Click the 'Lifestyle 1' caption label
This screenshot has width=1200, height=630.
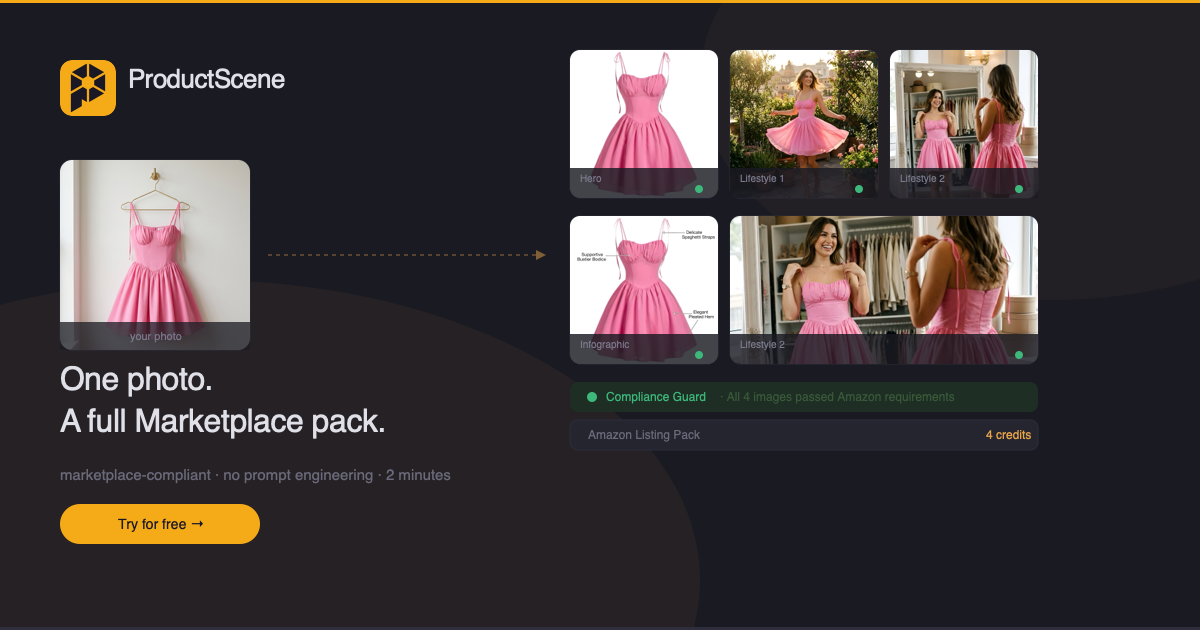762,179
